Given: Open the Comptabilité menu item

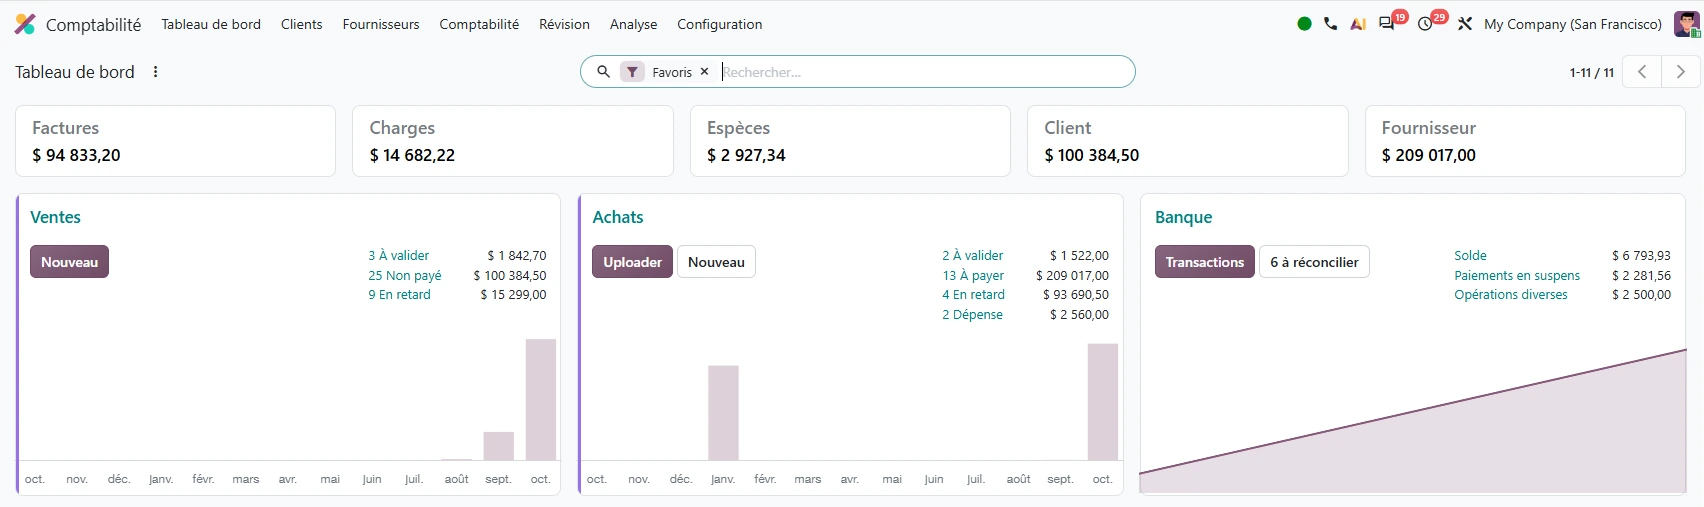Looking at the screenshot, I should [x=479, y=24].
